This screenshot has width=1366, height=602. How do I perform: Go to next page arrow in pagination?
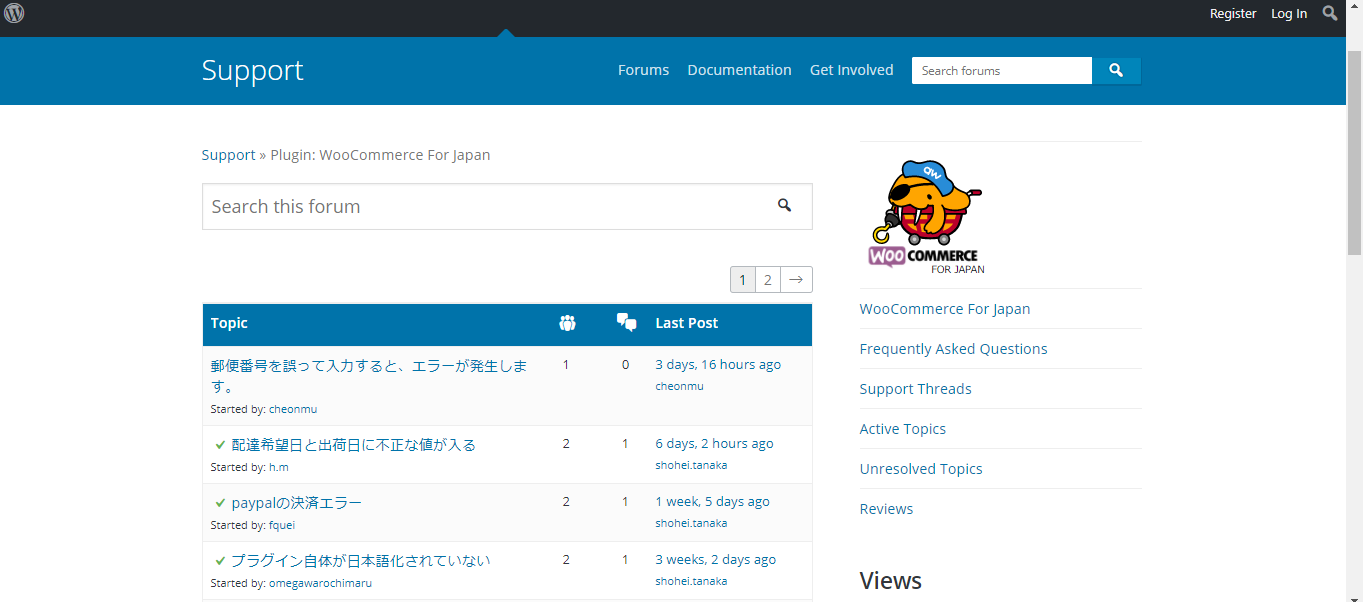(796, 280)
